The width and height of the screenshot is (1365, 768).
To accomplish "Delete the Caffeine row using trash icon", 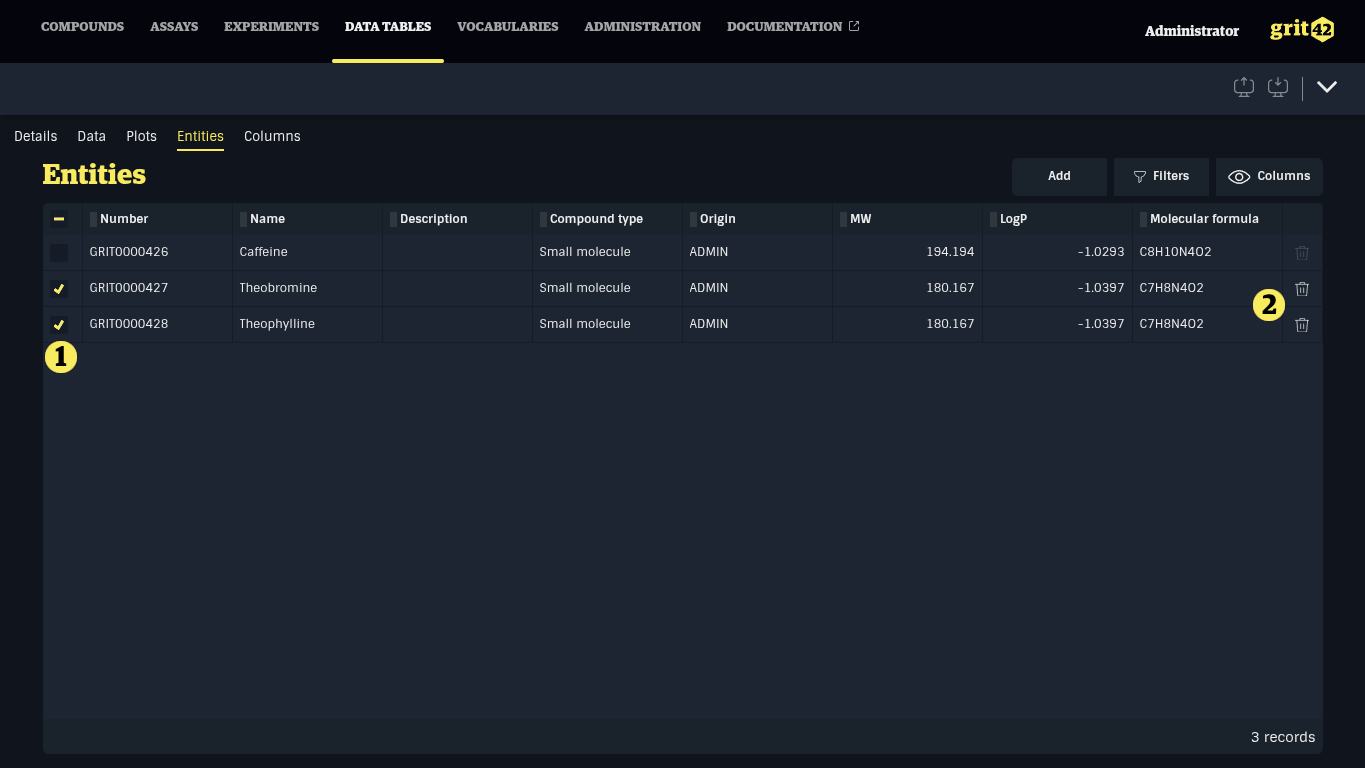I will click(1301, 253).
